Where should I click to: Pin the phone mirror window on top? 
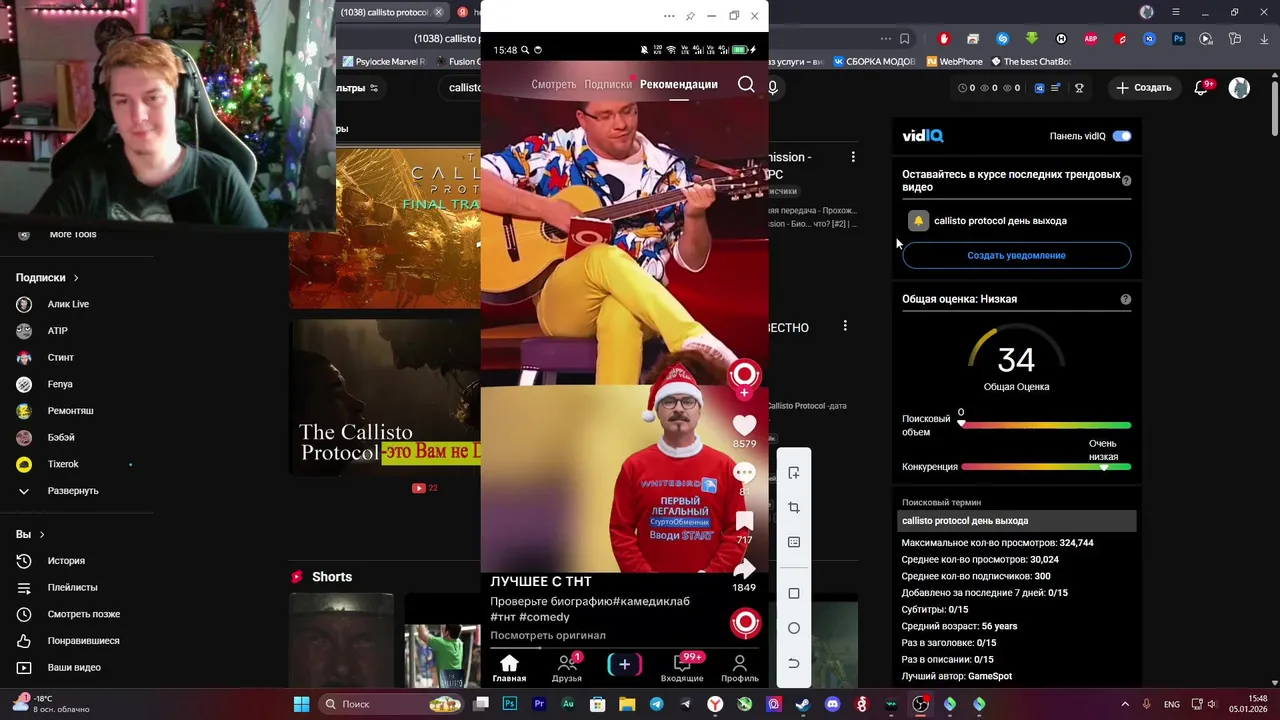click(x=690, y=16)
